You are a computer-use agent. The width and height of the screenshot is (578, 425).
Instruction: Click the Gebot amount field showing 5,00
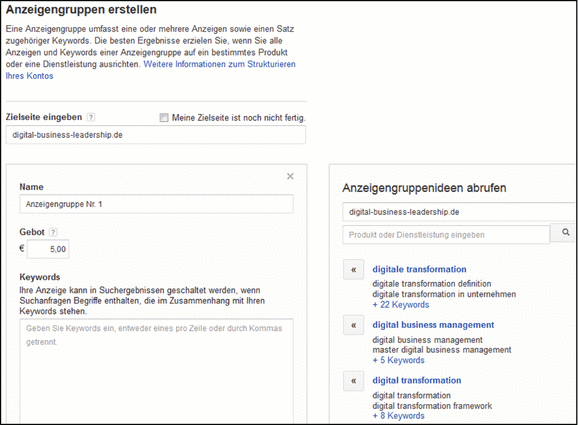click(48, 249)
